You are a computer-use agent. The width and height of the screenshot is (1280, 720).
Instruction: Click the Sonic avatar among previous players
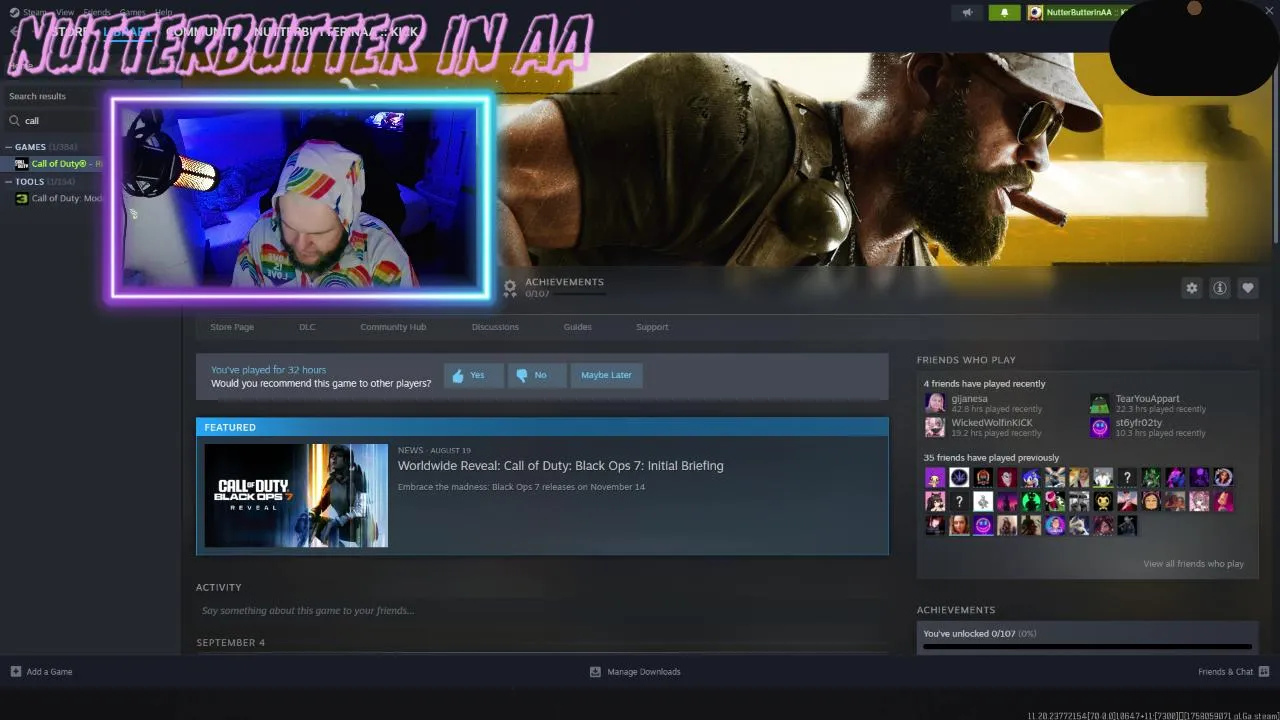tap(1031, 477)
